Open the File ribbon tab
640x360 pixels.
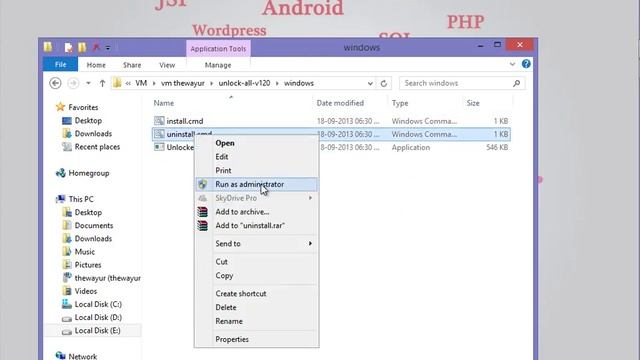click(60, 64)
